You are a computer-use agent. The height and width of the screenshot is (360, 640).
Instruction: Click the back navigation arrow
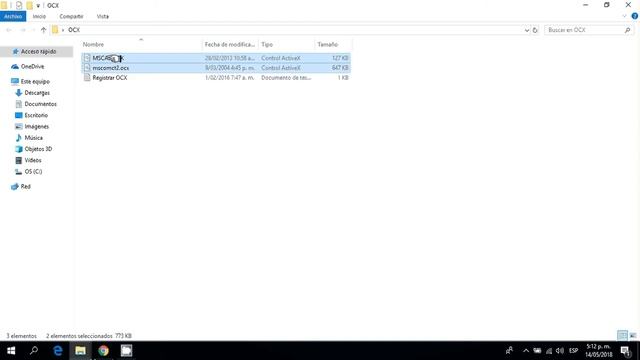[x=9, y=30]
